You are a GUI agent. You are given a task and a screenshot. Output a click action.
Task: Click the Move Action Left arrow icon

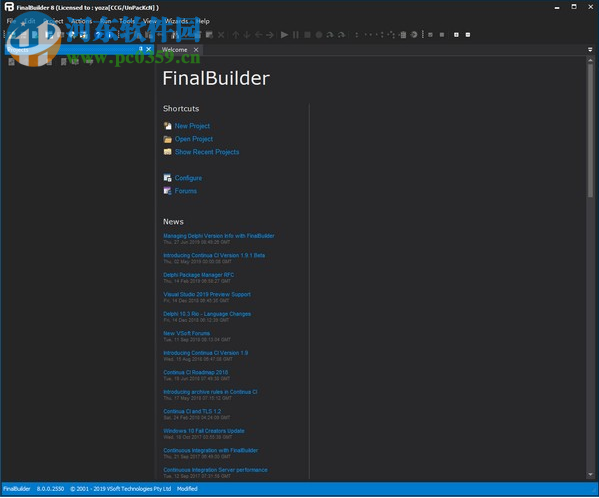[x=259, y=35]
